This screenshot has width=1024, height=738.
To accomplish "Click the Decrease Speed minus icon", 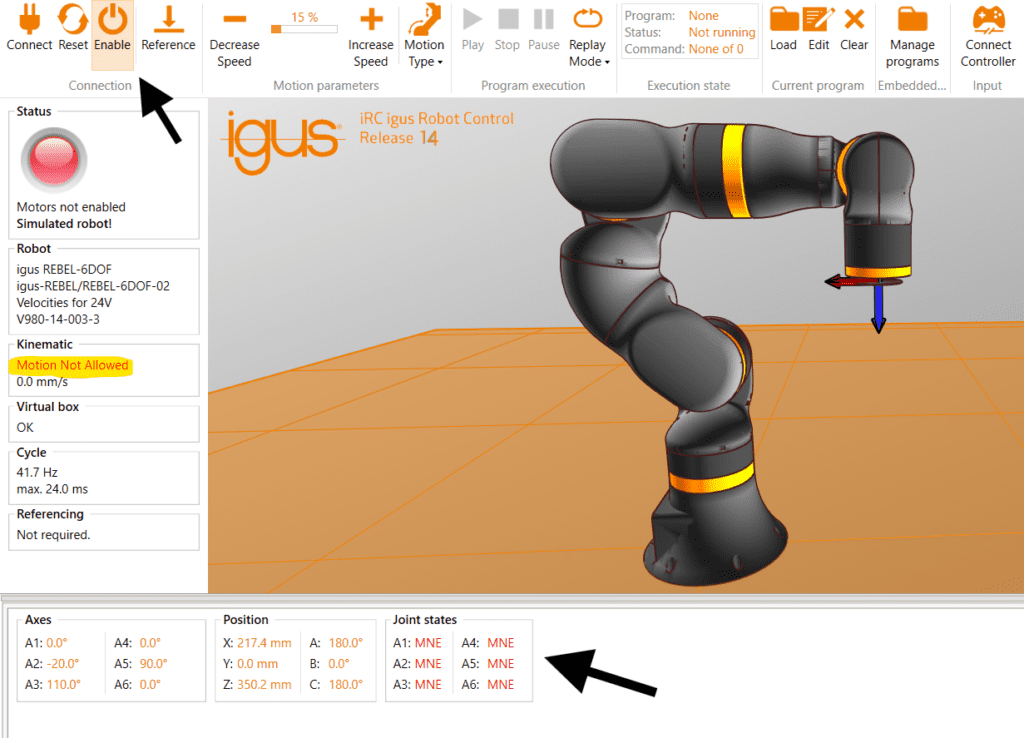I will 234,20.
